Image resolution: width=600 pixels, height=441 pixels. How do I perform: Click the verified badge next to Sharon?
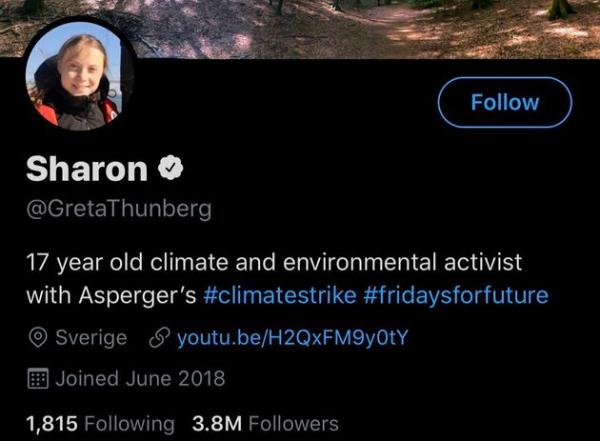click(171, 170)
